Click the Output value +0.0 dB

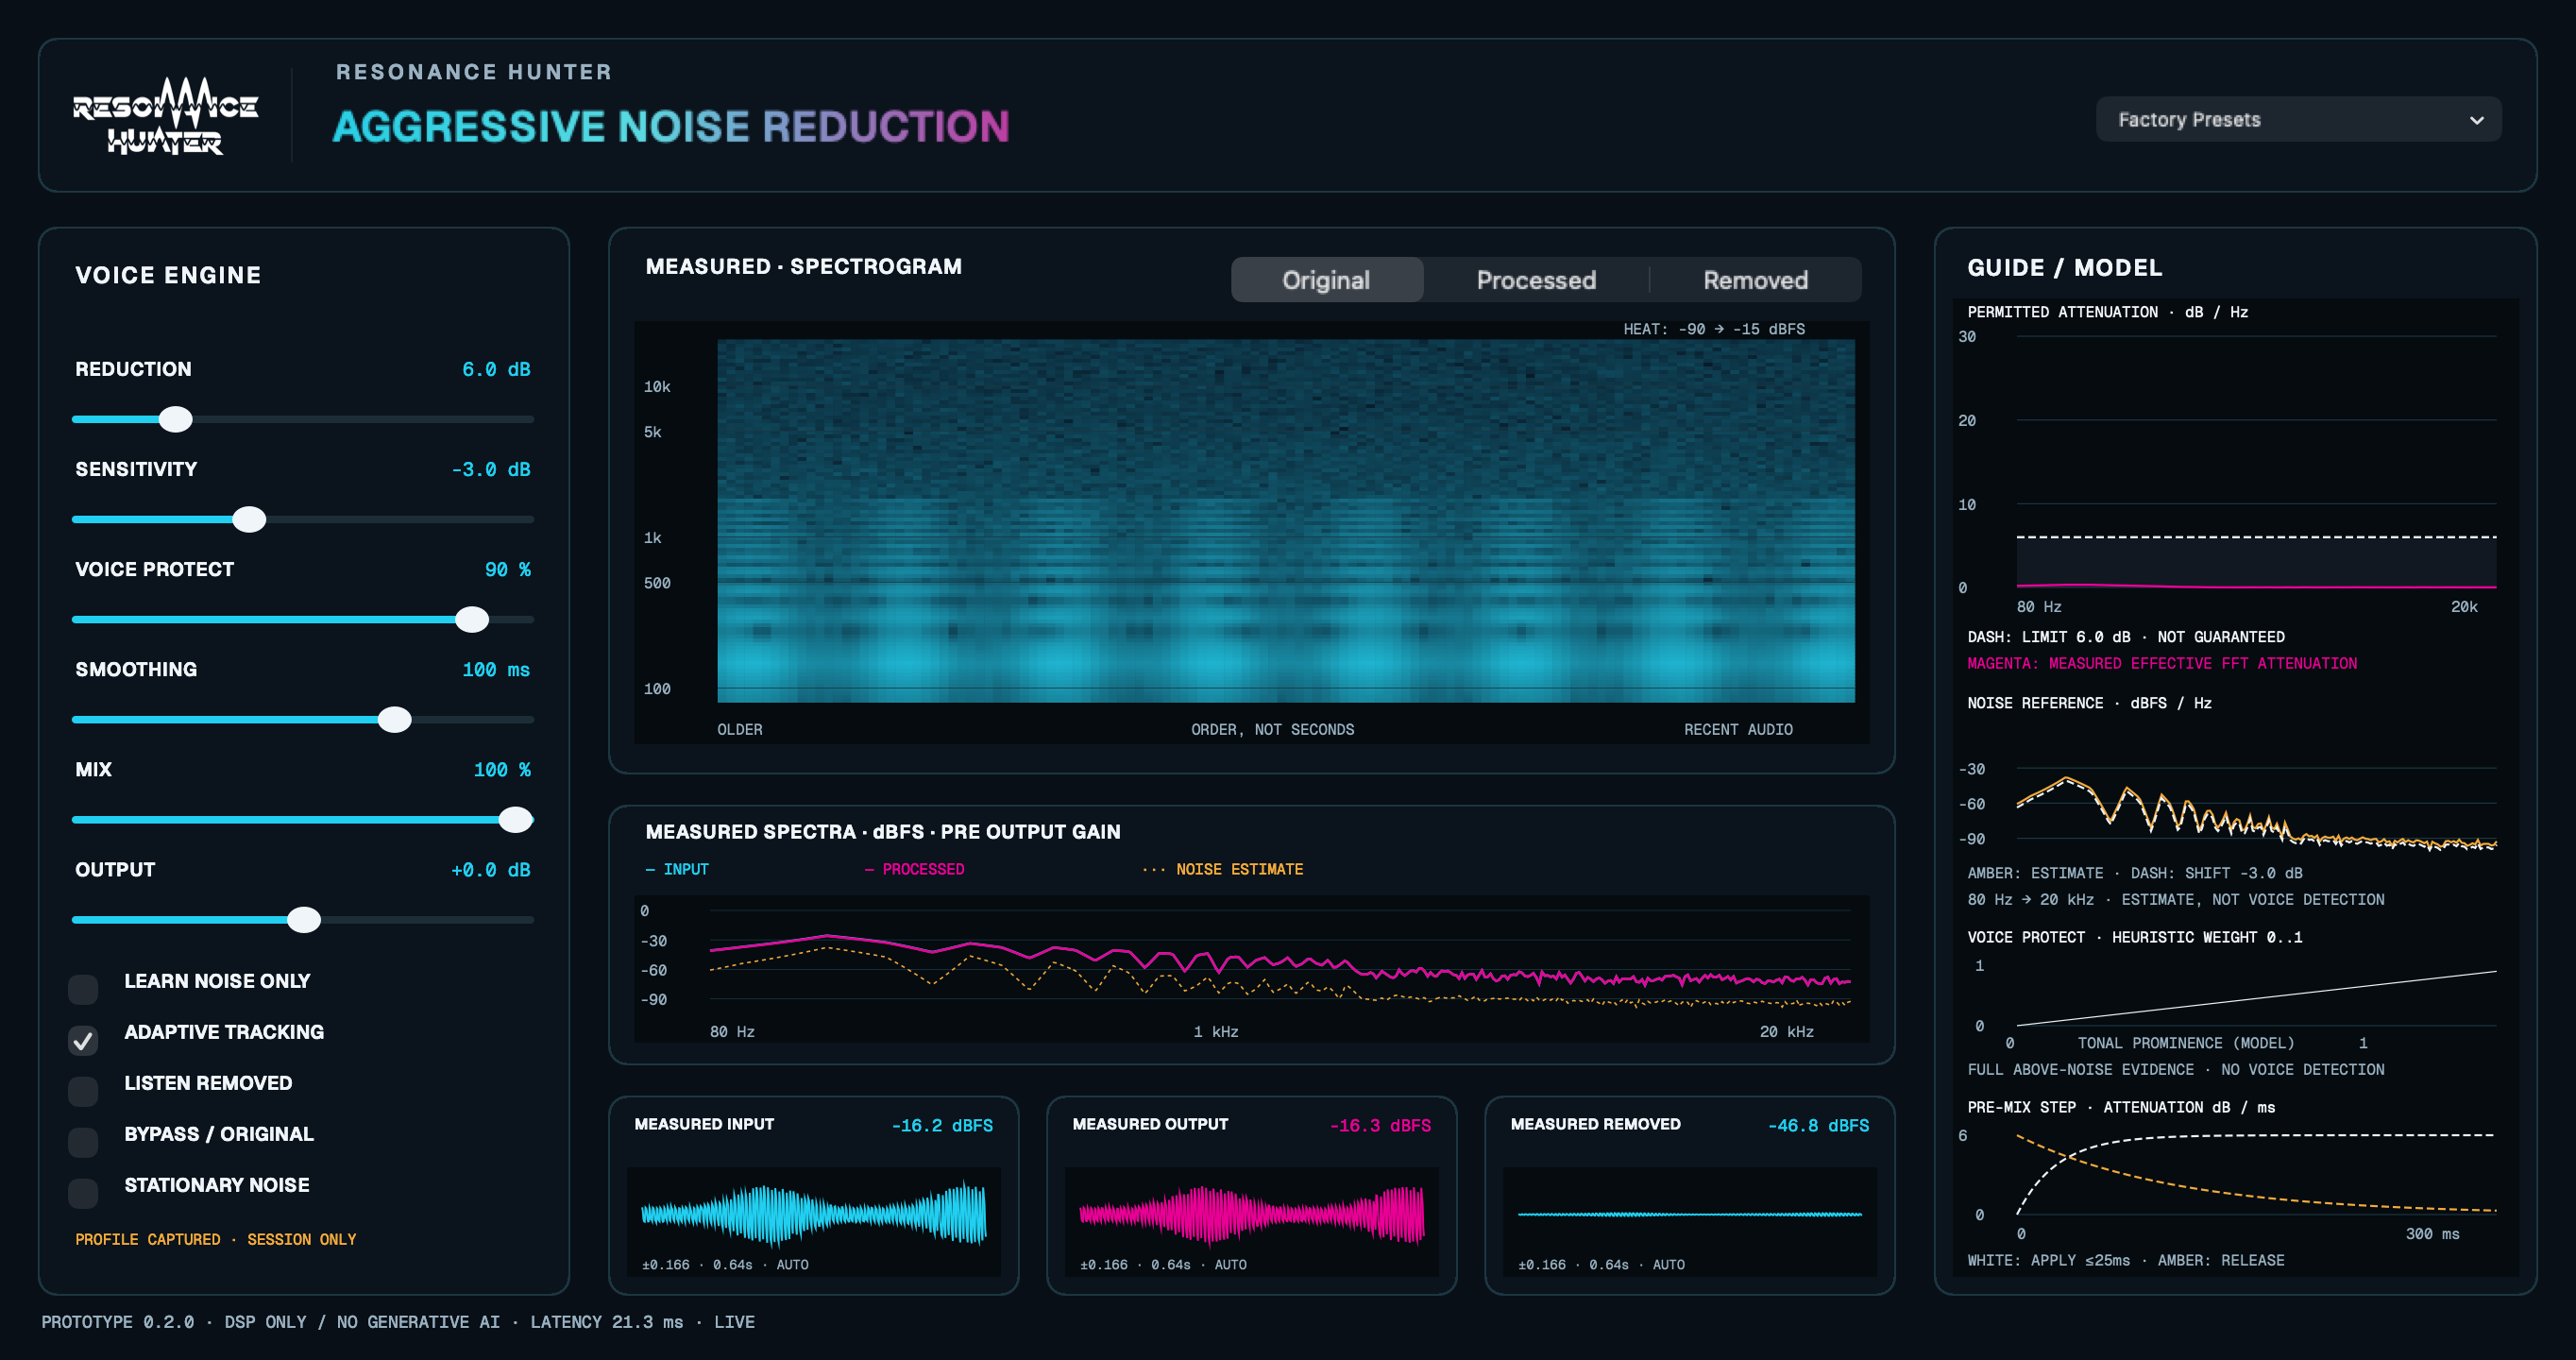[x=491, y=869]
